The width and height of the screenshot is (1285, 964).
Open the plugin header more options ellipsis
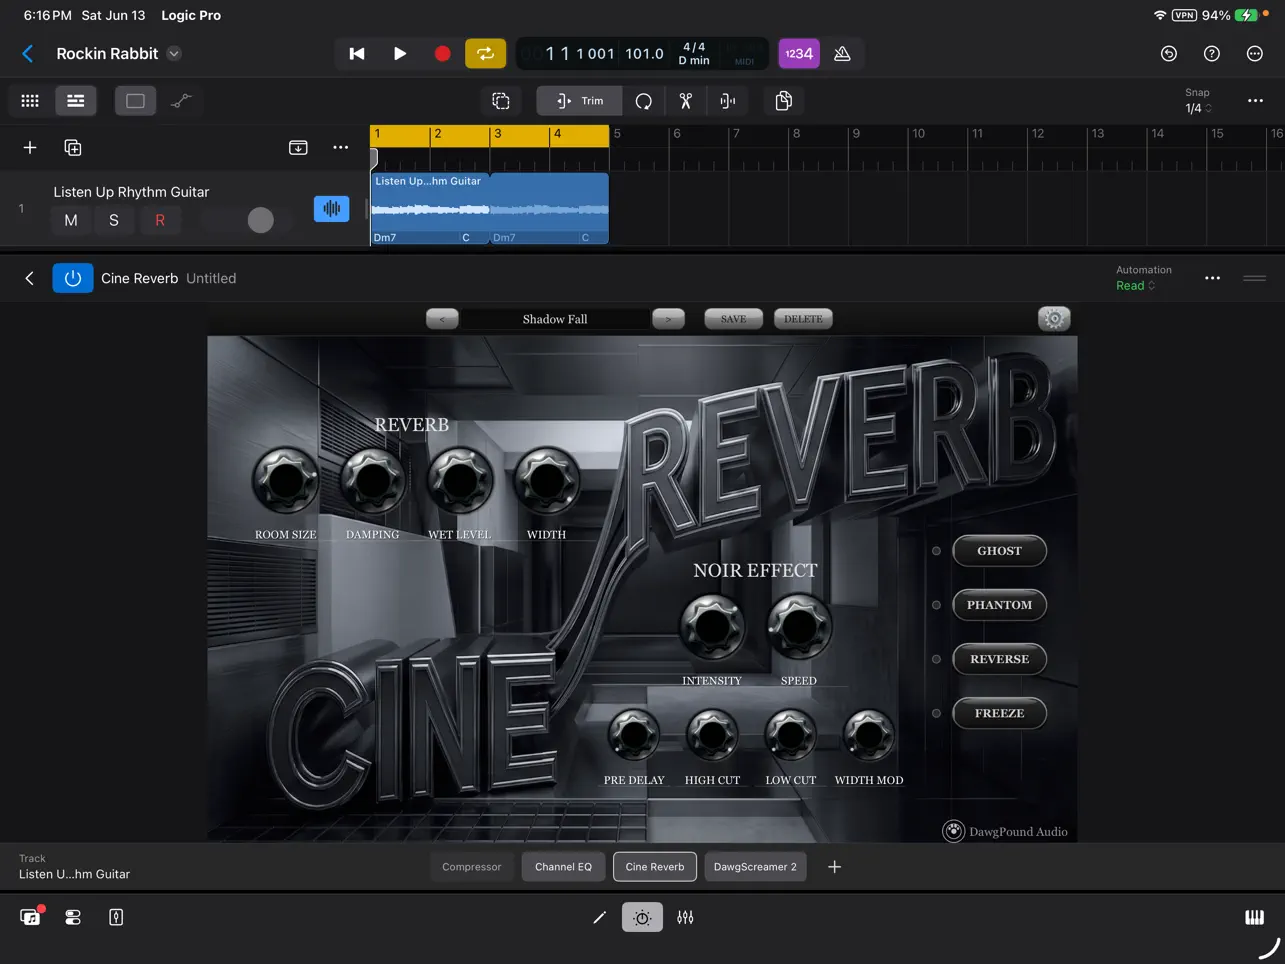tap(1212, 278)
